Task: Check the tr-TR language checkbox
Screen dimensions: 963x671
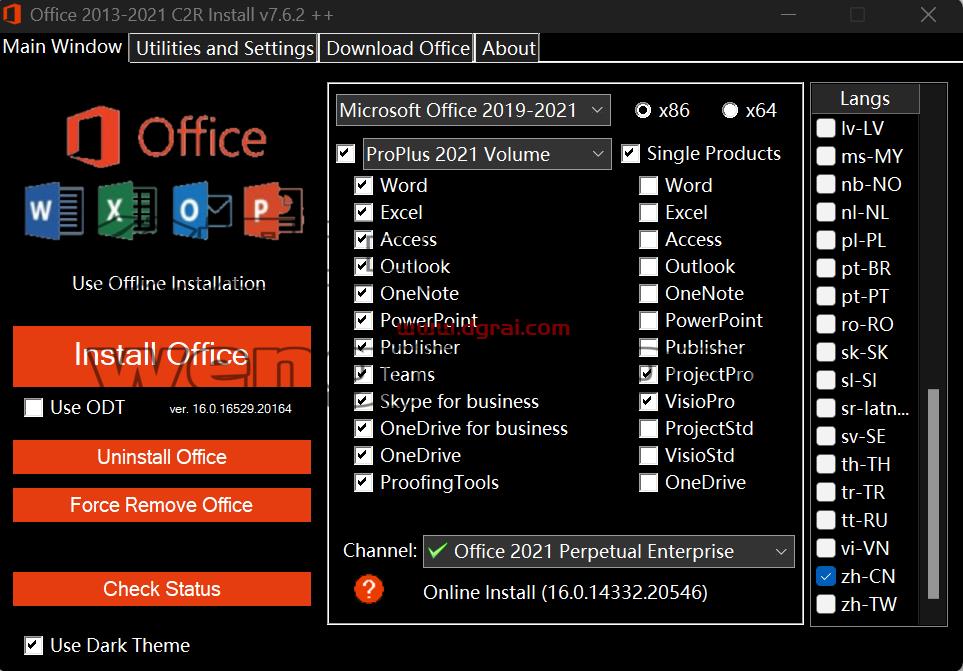Action: (x=826, y=492)
